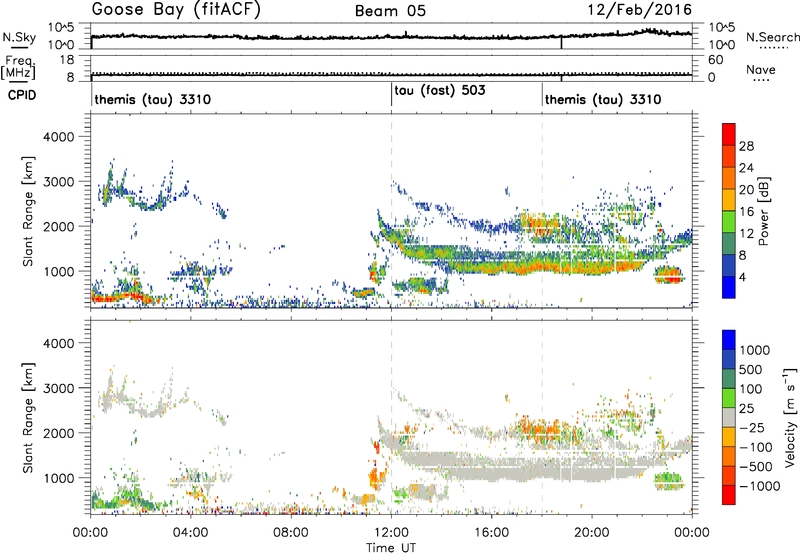The image size is (800, 554).
Task: Click the first 'themis (tau) 3310' CPID label
Action: 153,99
